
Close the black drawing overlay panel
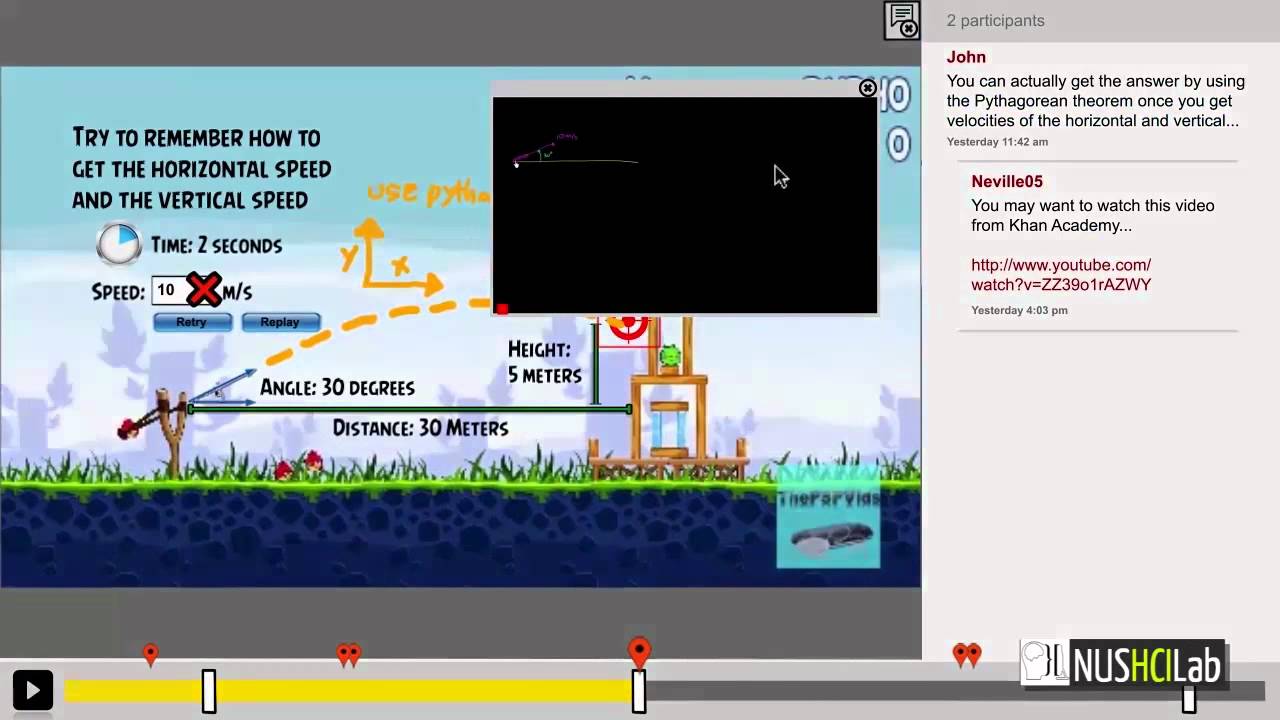[867, 89]
